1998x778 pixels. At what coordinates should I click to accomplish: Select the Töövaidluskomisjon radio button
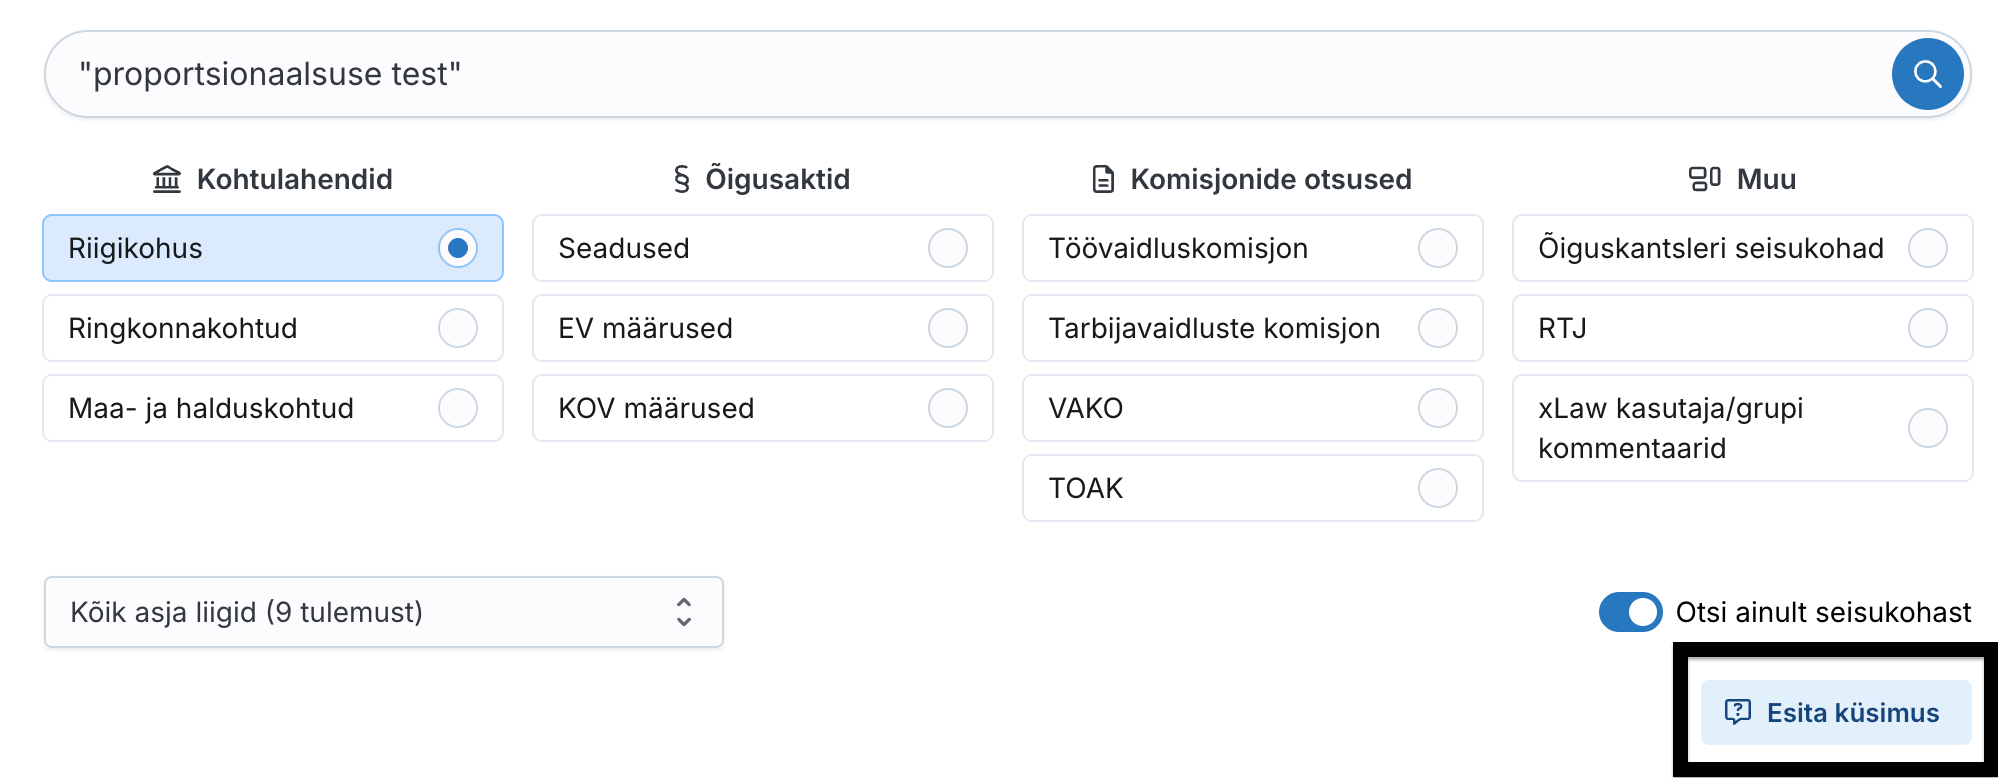click(x=1438, y=249)
